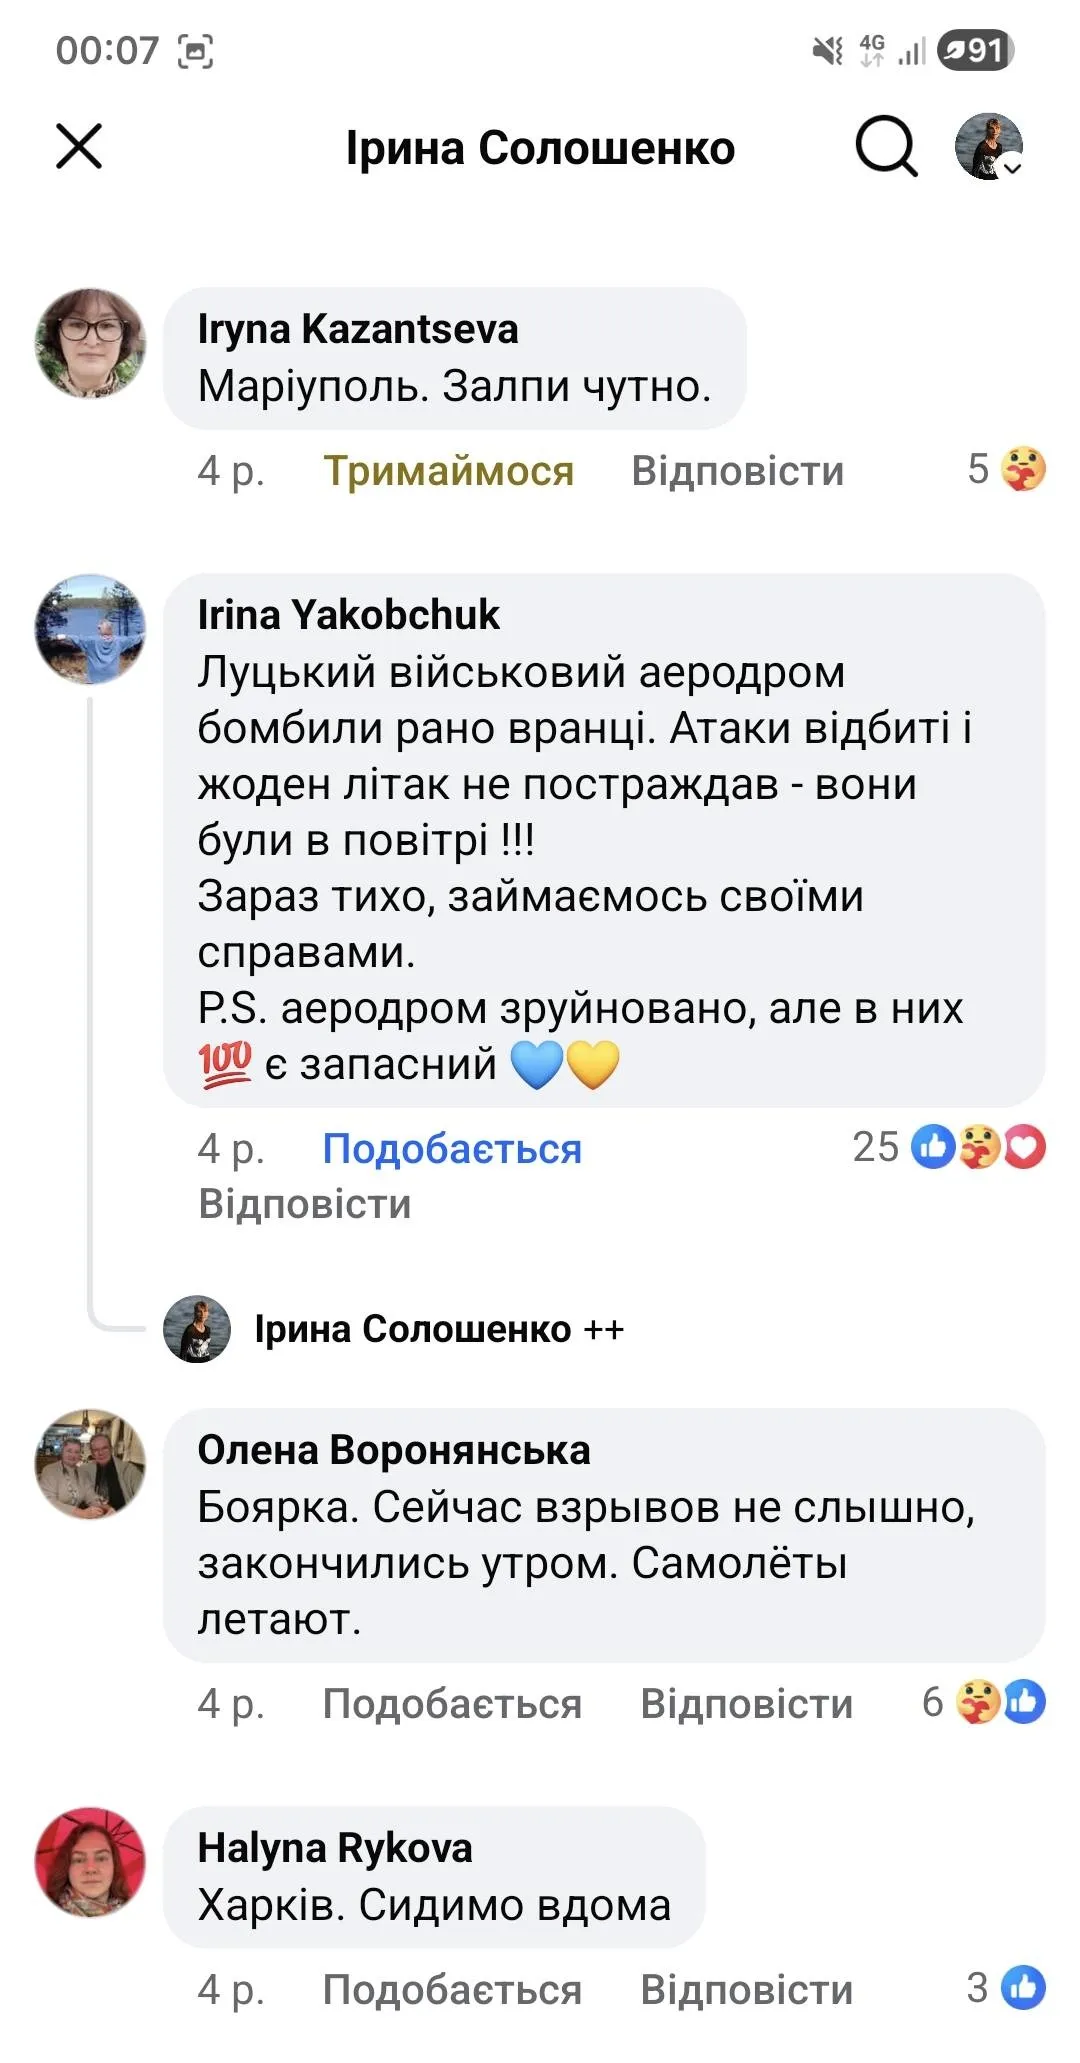Open Irina Yakobchuk's profile picture
1080x2063 pixels.
pos(91,629)
